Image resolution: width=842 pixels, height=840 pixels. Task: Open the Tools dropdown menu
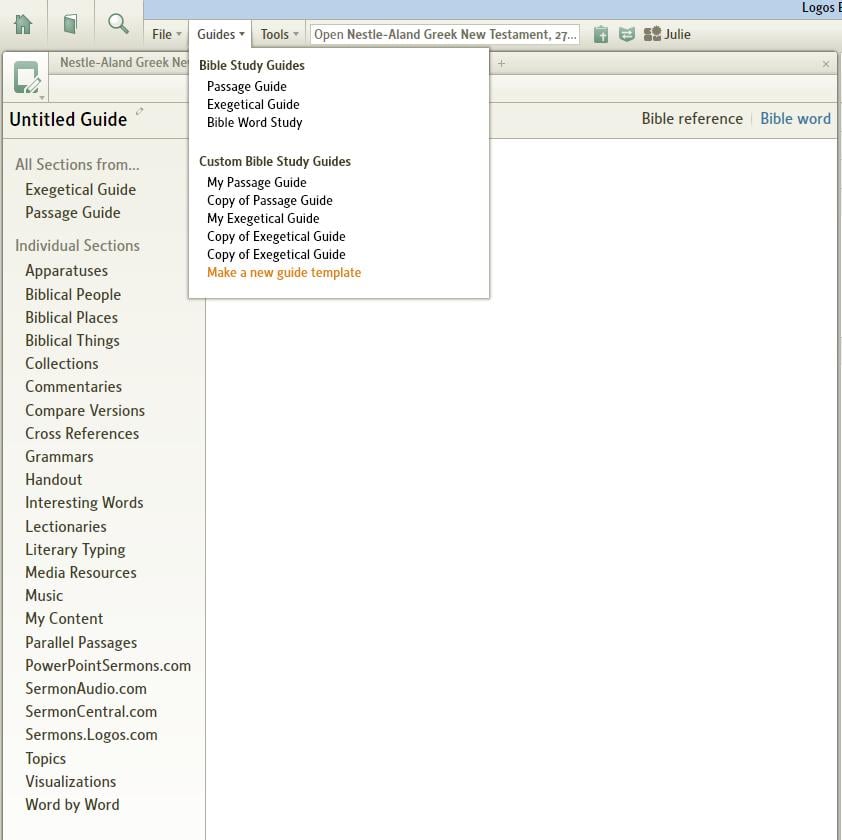pyautogui.click(x=279, y=34)
